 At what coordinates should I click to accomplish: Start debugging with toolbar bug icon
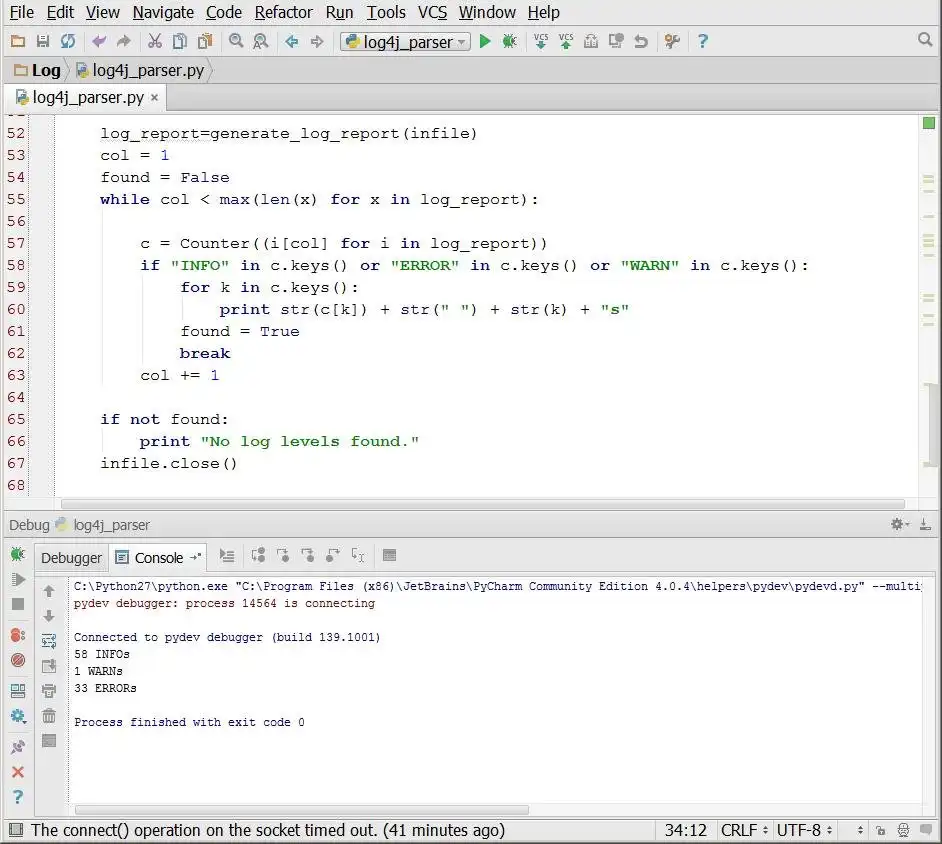pos(509,41)
